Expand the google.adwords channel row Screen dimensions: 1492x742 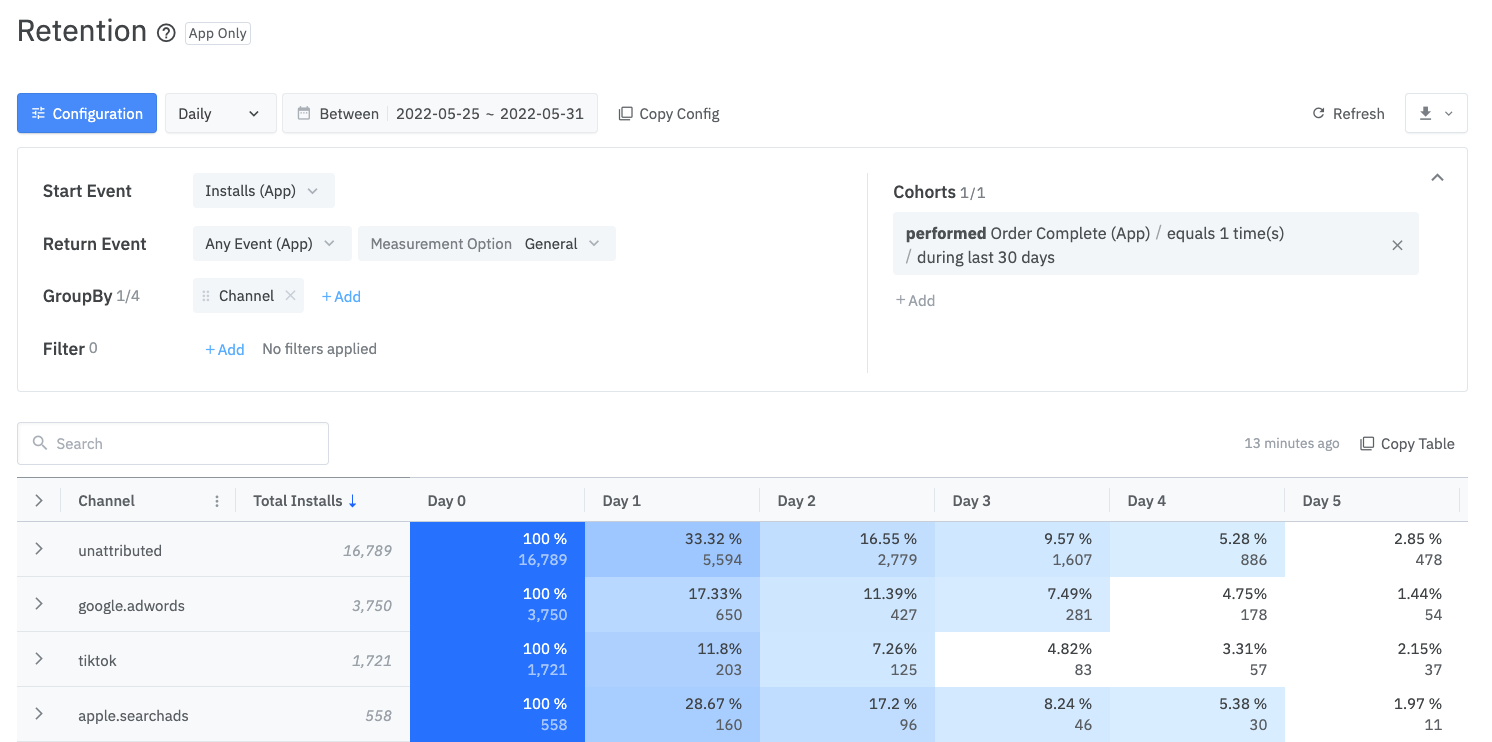tap(39, 605)
